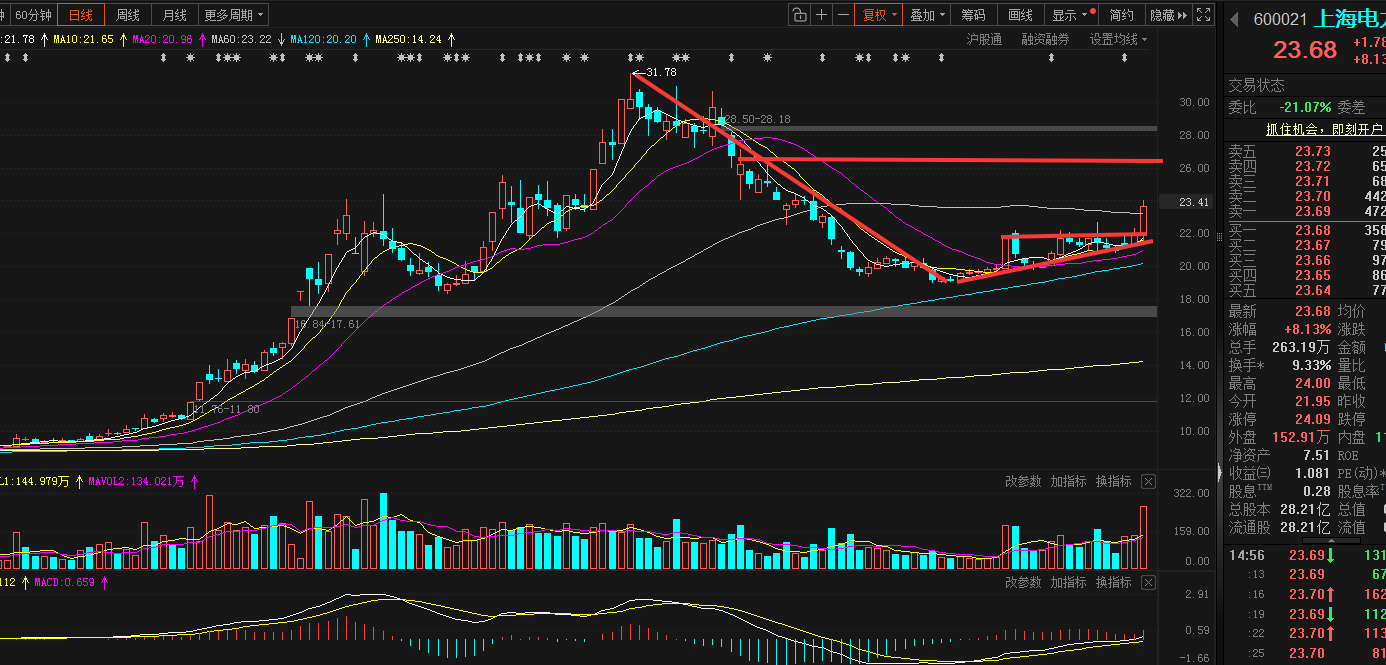1386x665 pixels.
Task: Click the 卖一 ask price 23.69
Action: (1313, 211)
